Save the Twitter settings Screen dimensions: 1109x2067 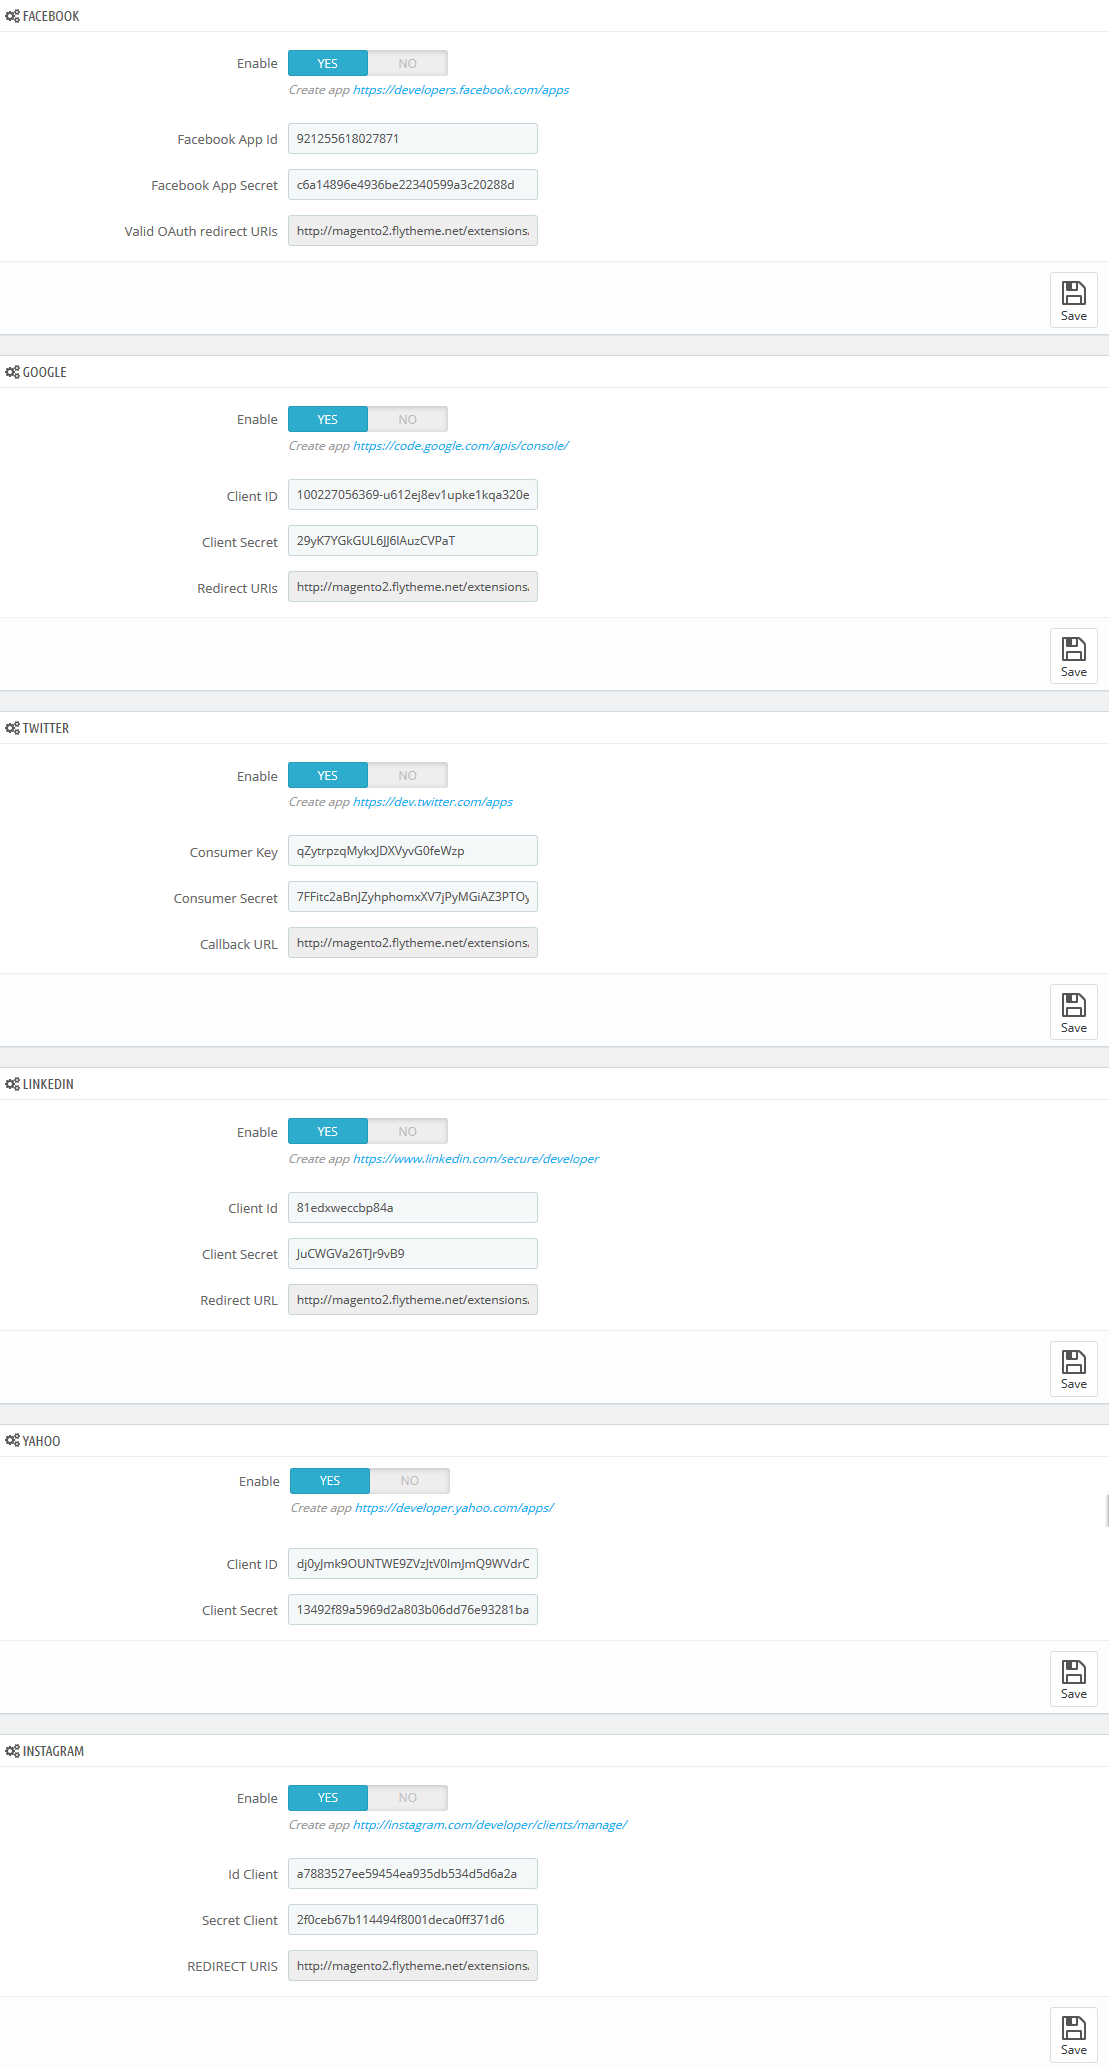pos(1074,1012)
